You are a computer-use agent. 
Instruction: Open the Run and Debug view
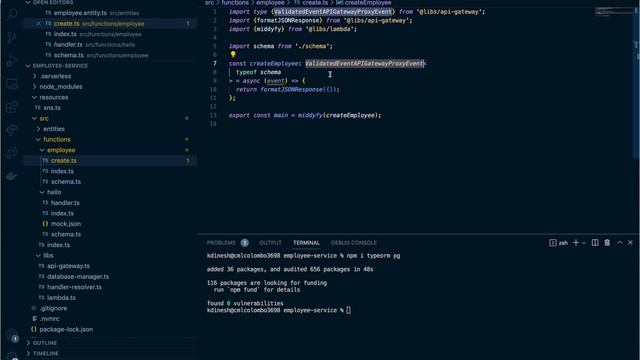[x=12, y=61]
